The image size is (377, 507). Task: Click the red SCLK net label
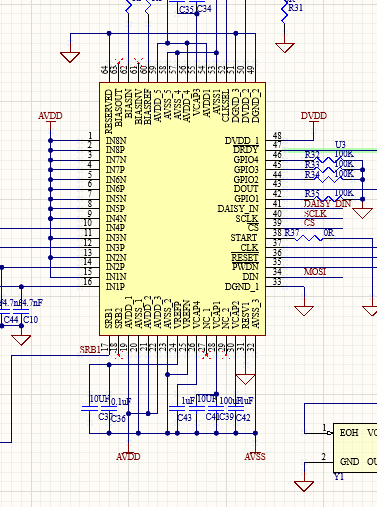click(315, 214)
